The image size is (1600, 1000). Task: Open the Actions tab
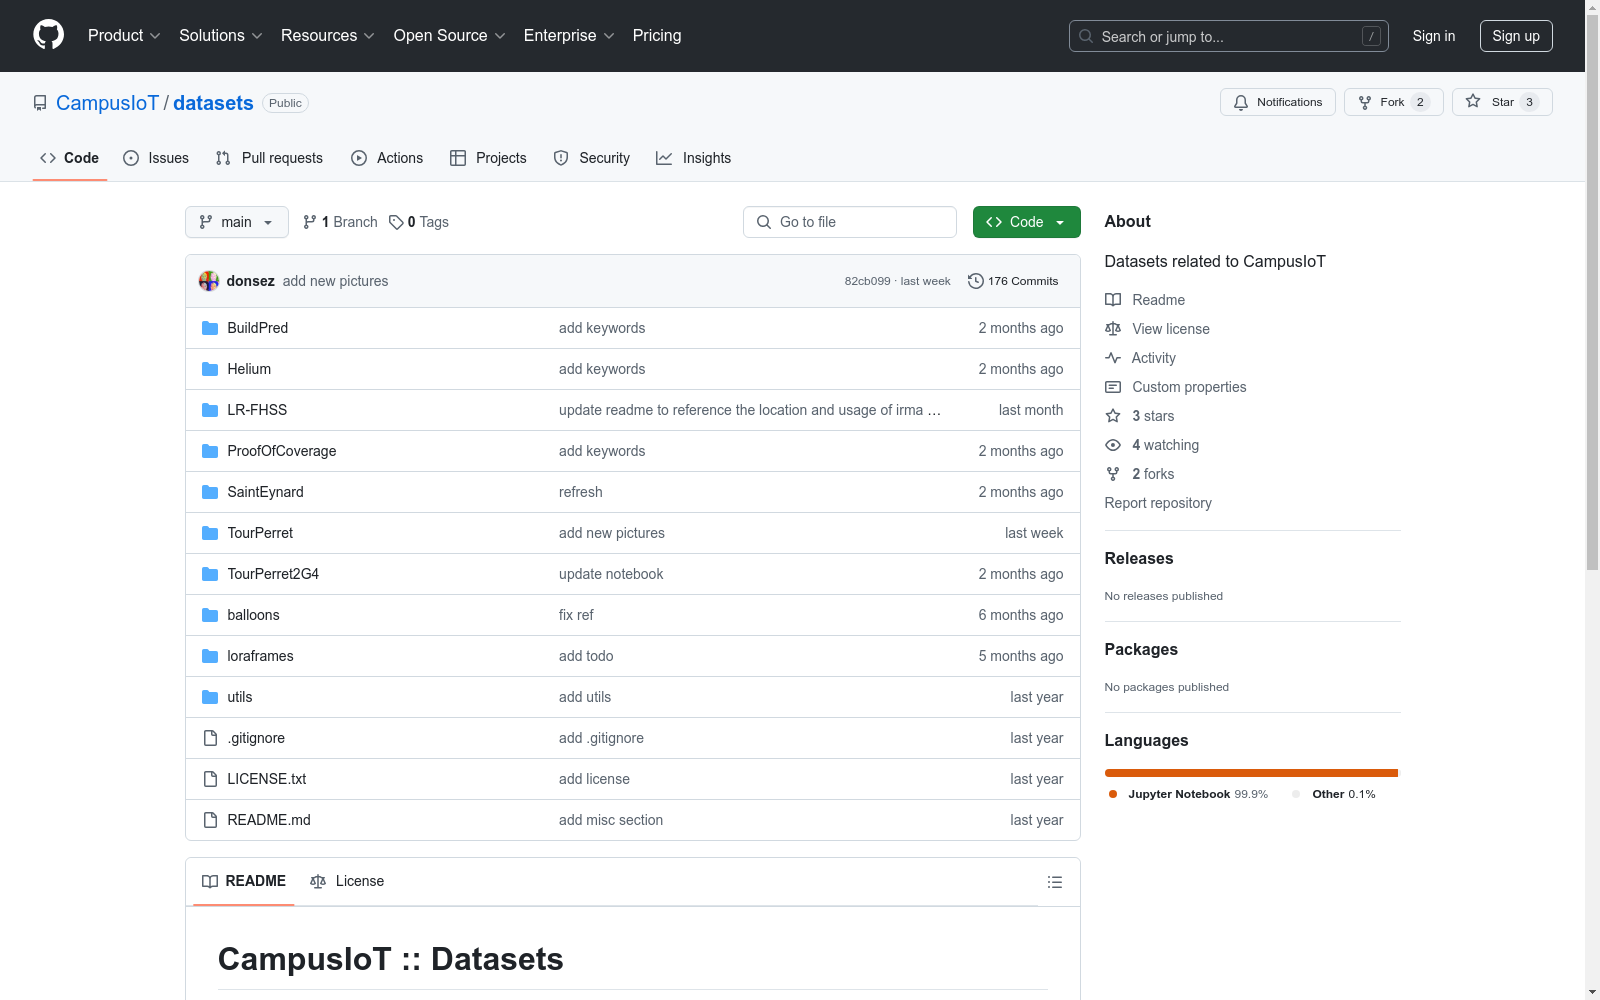click(387, 158)
